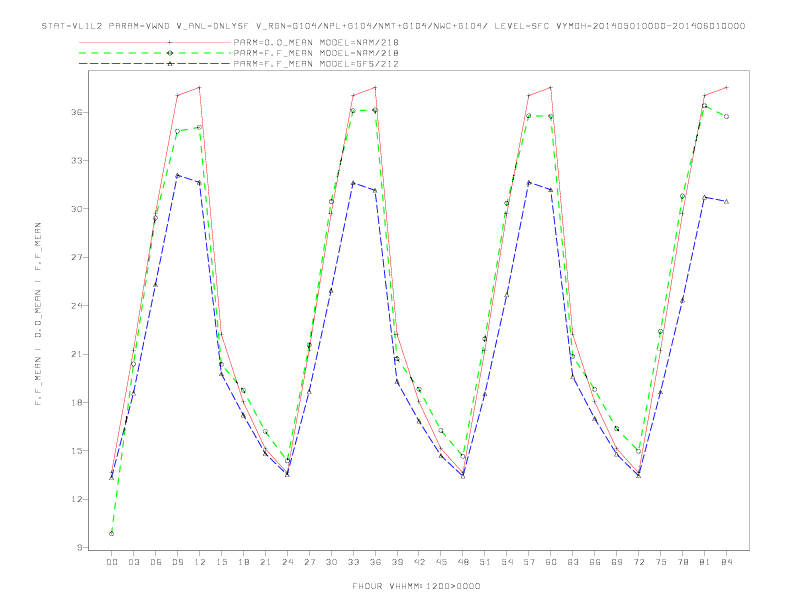792x612 pixels.
Task: Click x-axis tick label 18
Action: pyautogui.click(x=243, y=562)
